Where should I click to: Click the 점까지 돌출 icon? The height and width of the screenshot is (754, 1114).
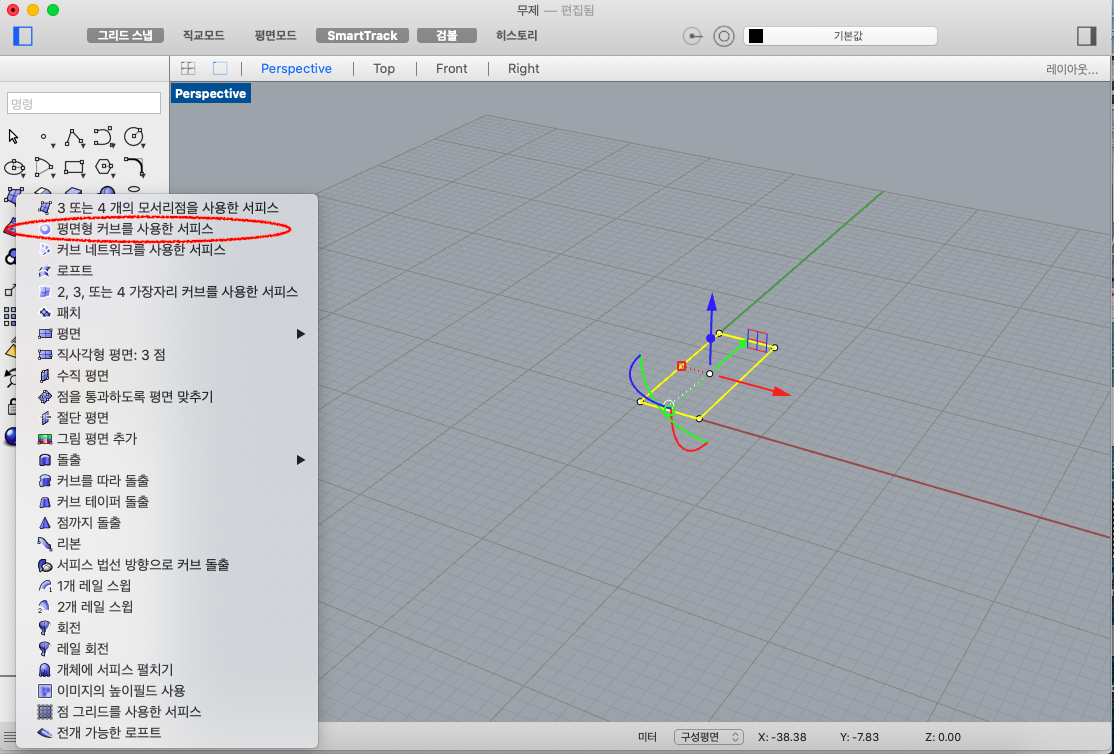45,523
